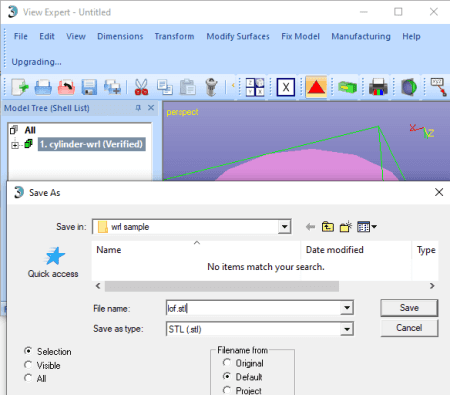This screenshot has height=395, width=450.
Task: Click the All shells icon in tree
Action: click(14, 130)
